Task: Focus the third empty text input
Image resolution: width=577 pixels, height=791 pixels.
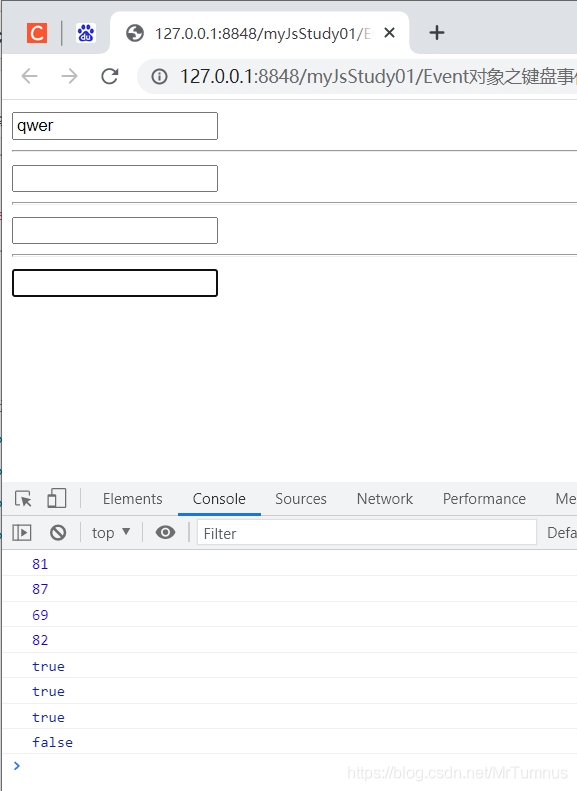Action: (115, 231)
